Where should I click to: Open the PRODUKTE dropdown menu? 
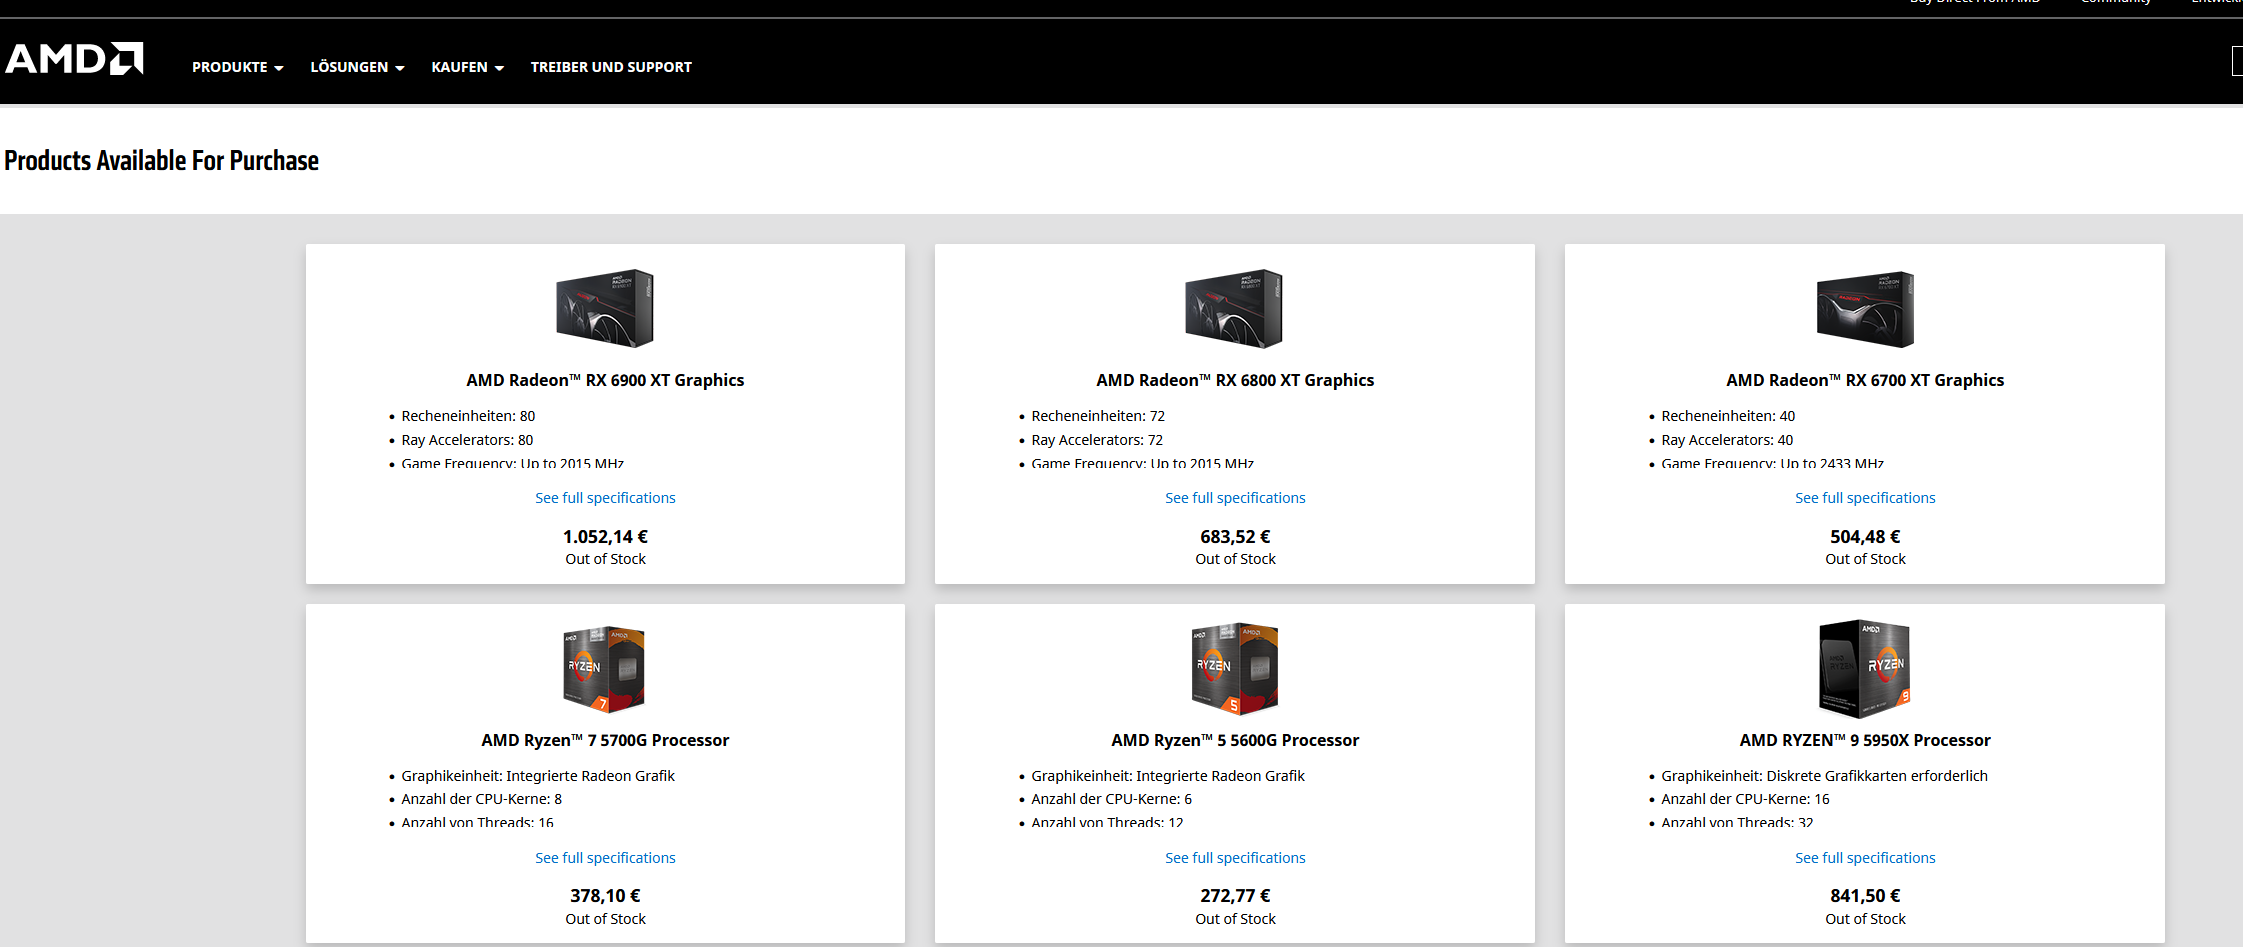coord(238,67)
